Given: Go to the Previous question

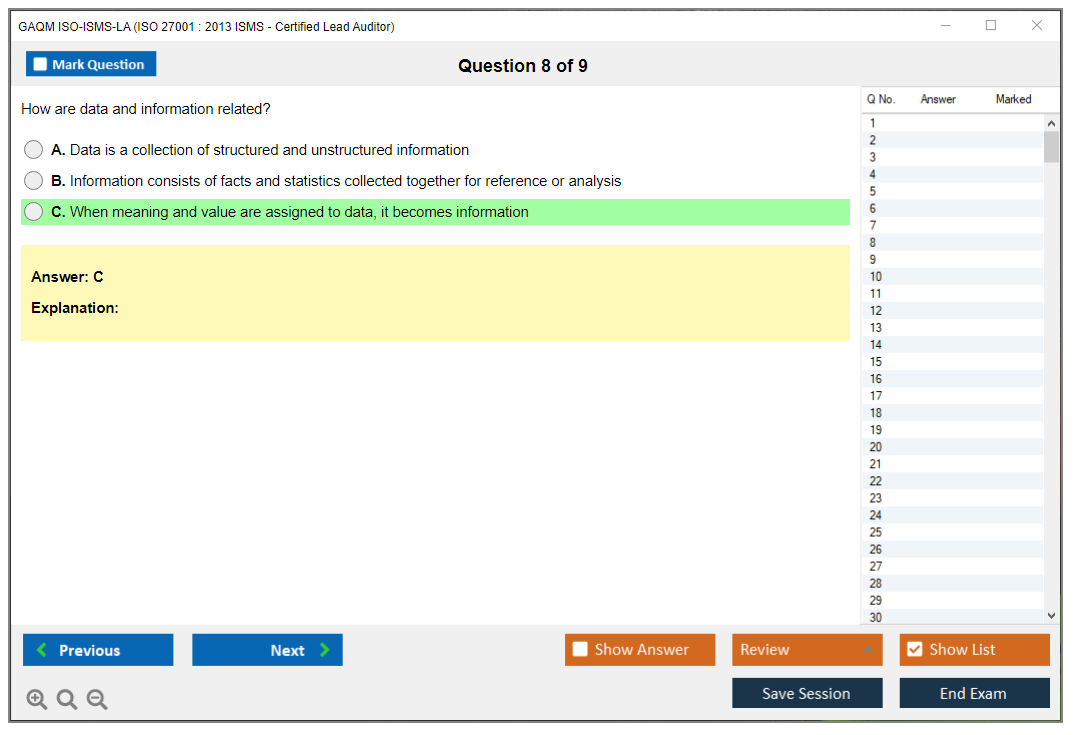Looking at the screenshot, I should [98, 650].
